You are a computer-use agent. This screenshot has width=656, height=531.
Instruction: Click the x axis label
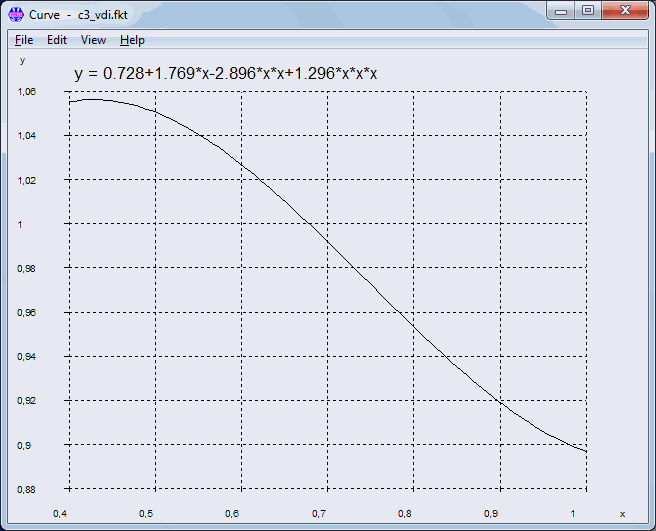[x=622, y=514]
